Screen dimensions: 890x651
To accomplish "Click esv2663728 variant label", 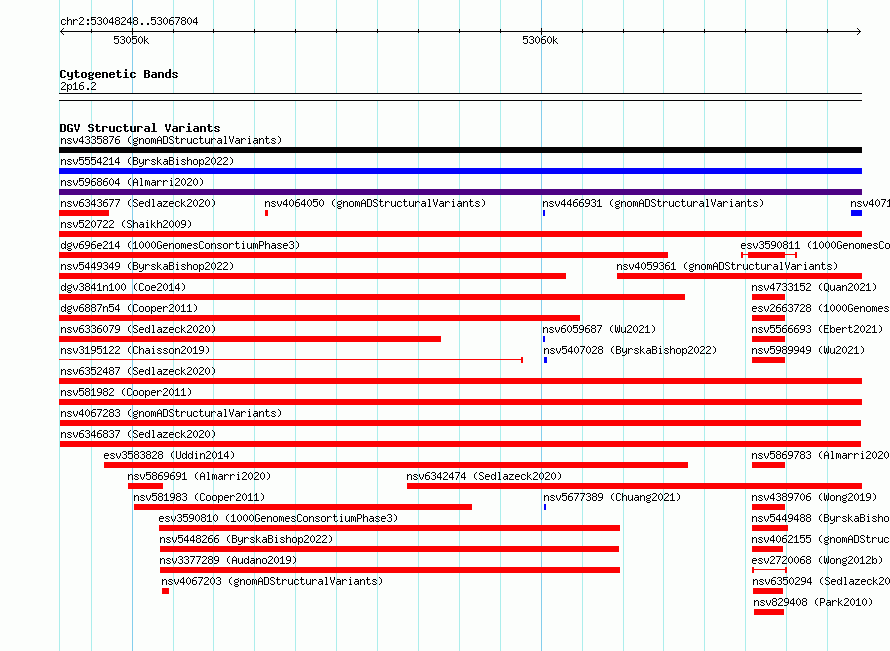I will [x=821, y=308].
